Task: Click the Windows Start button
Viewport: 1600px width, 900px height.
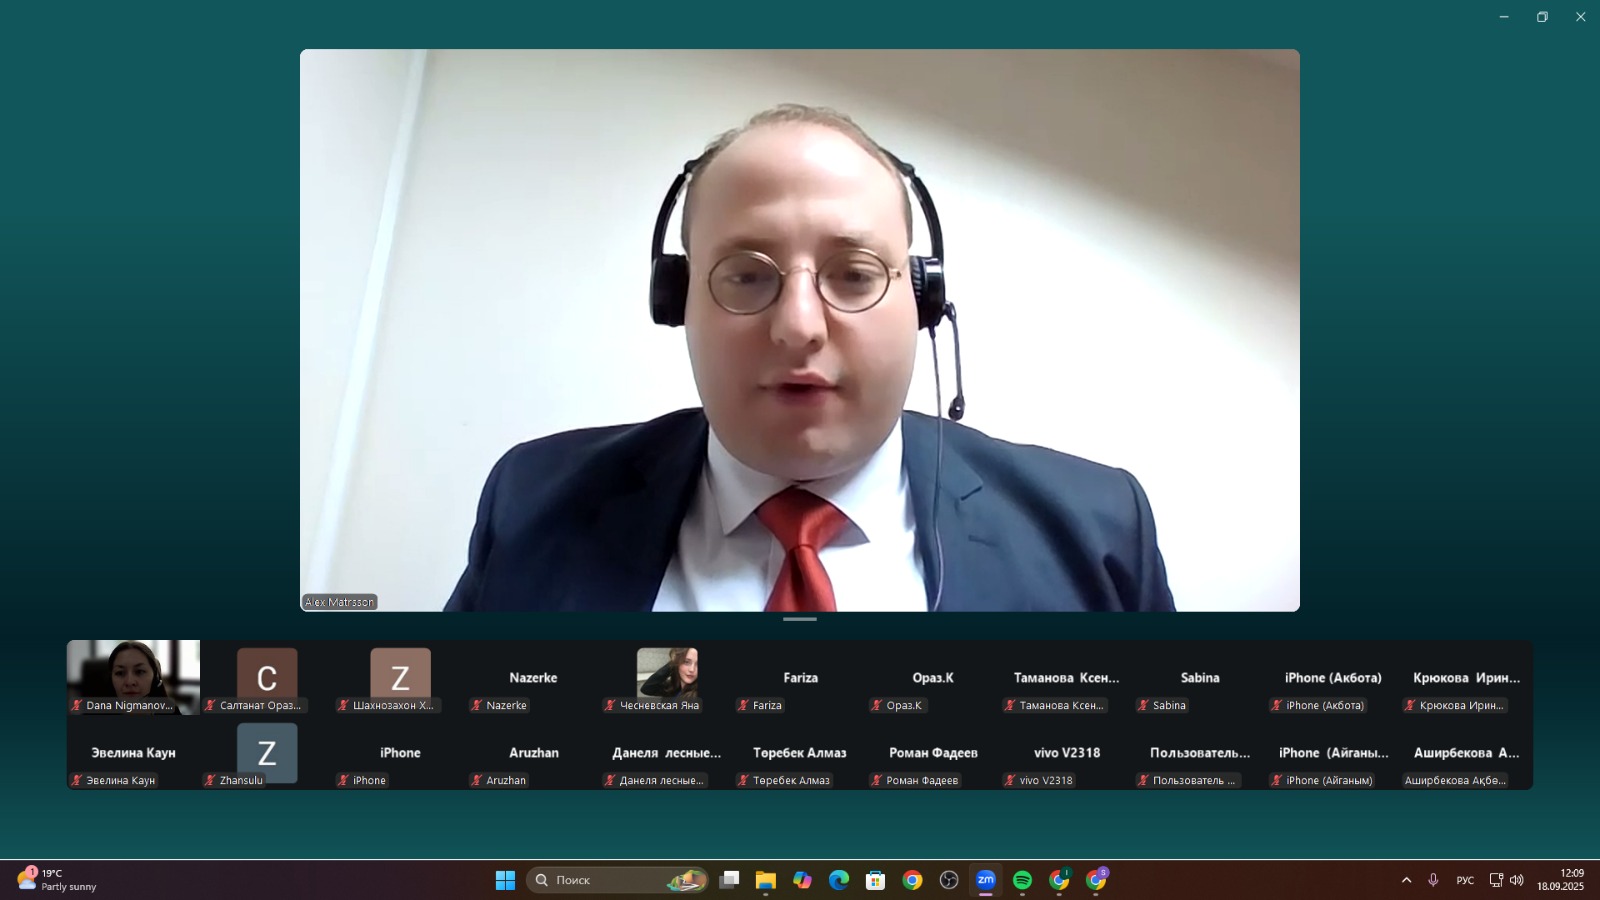Action: [x=505, y=880]
